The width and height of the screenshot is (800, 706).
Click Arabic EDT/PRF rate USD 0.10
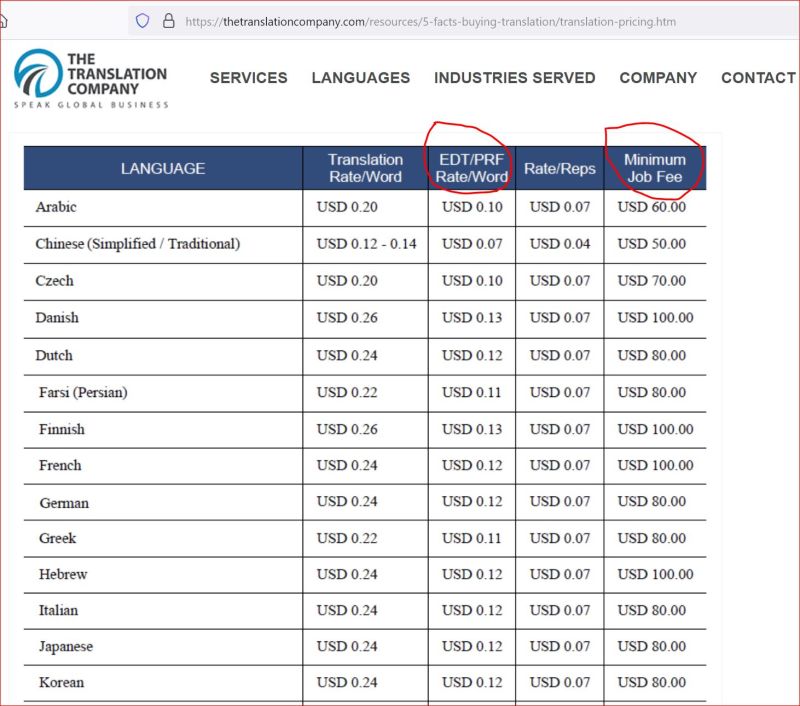click(x=472, y=207)
